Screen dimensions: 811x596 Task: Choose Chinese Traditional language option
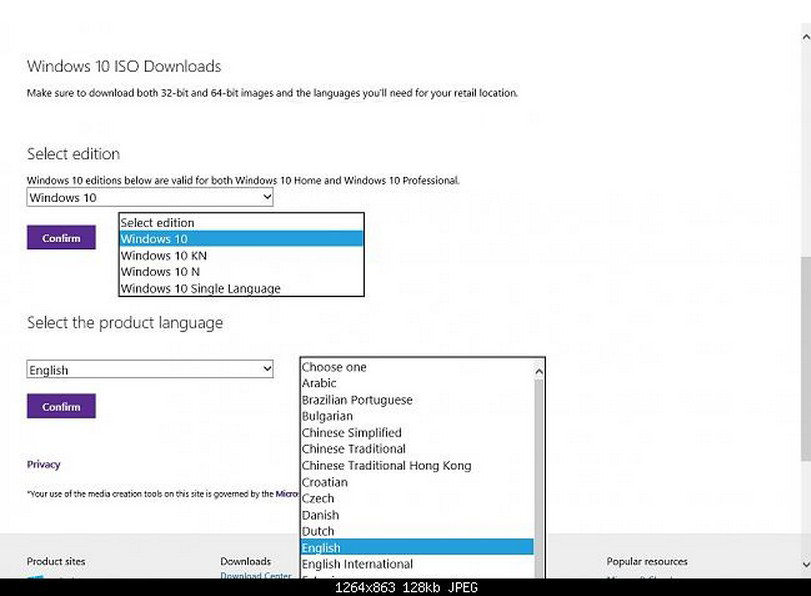(x=417, y=449)
